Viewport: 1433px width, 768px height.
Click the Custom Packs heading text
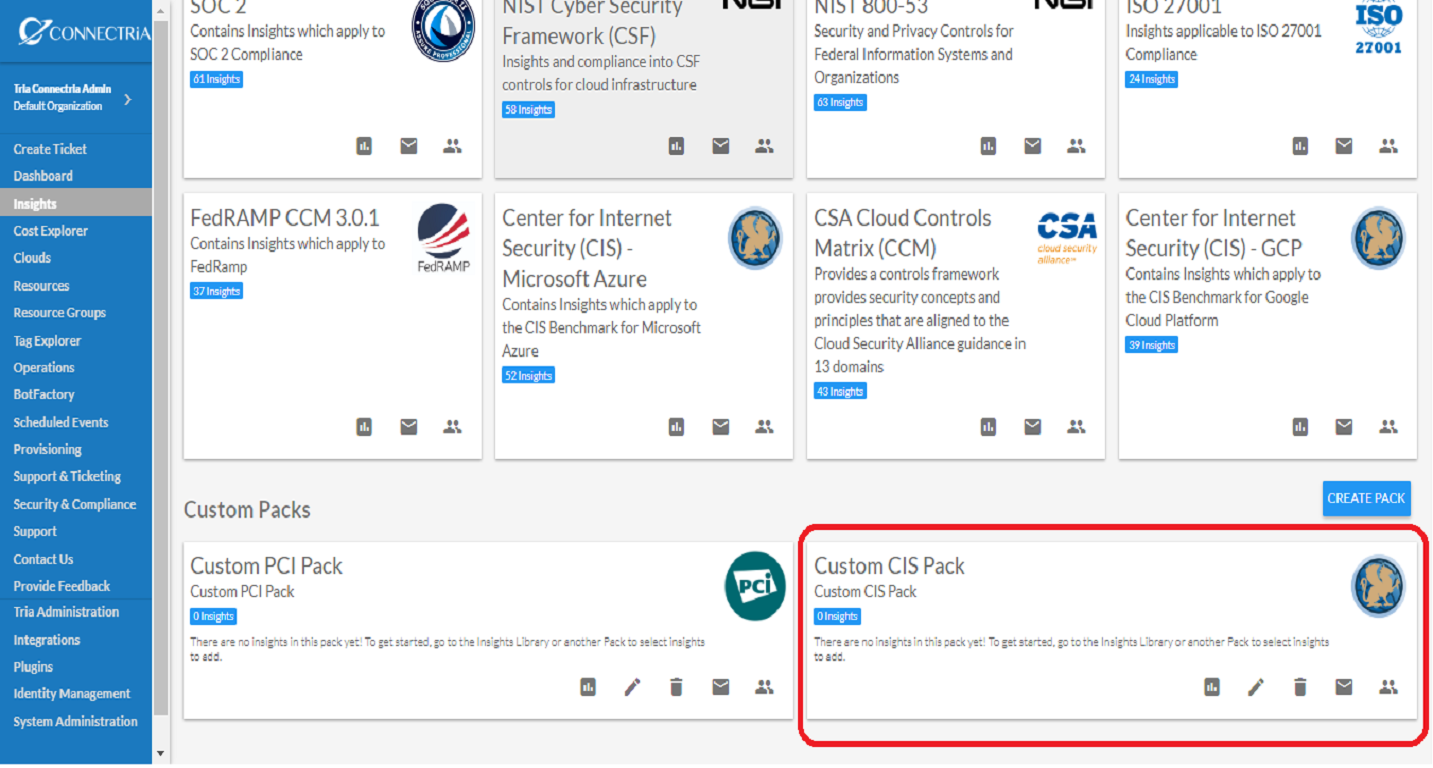click(247, 510)
